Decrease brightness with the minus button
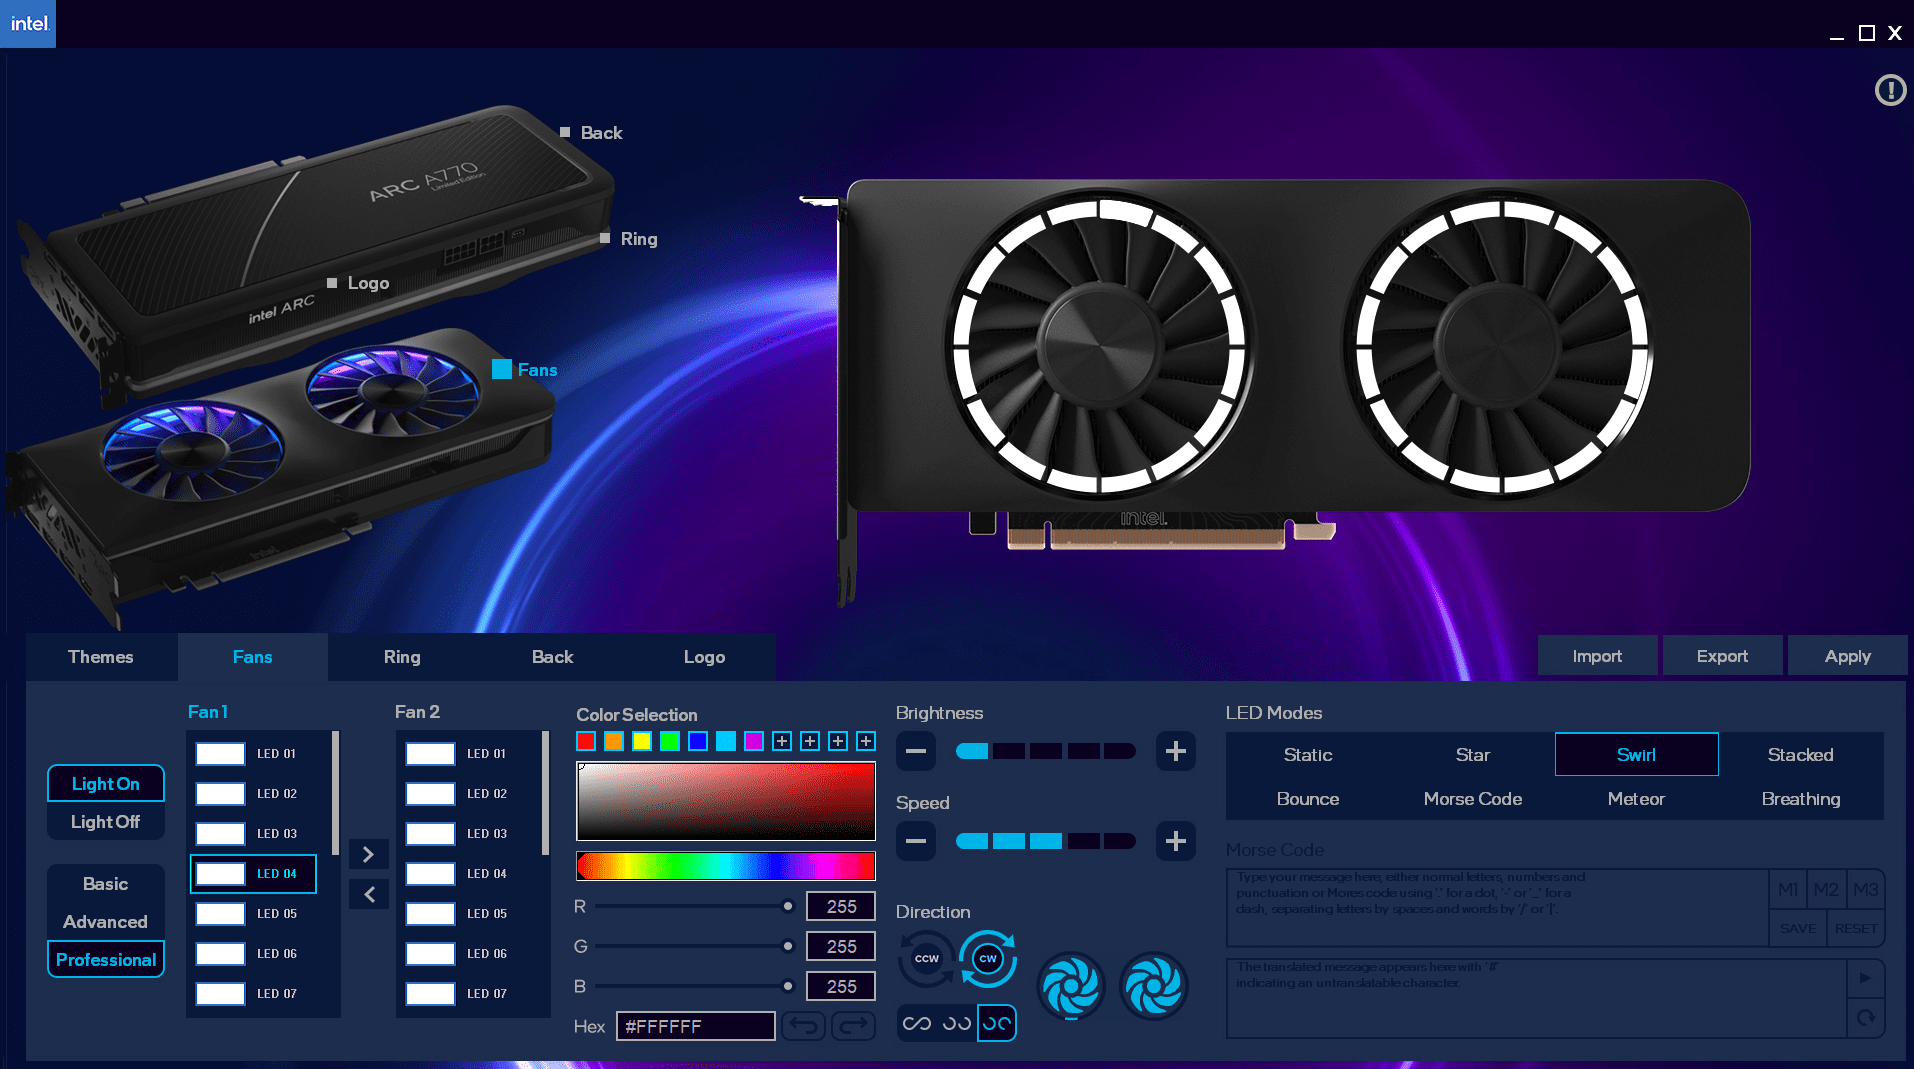This screenshot has height=1069, width=1914. (916, 751)
